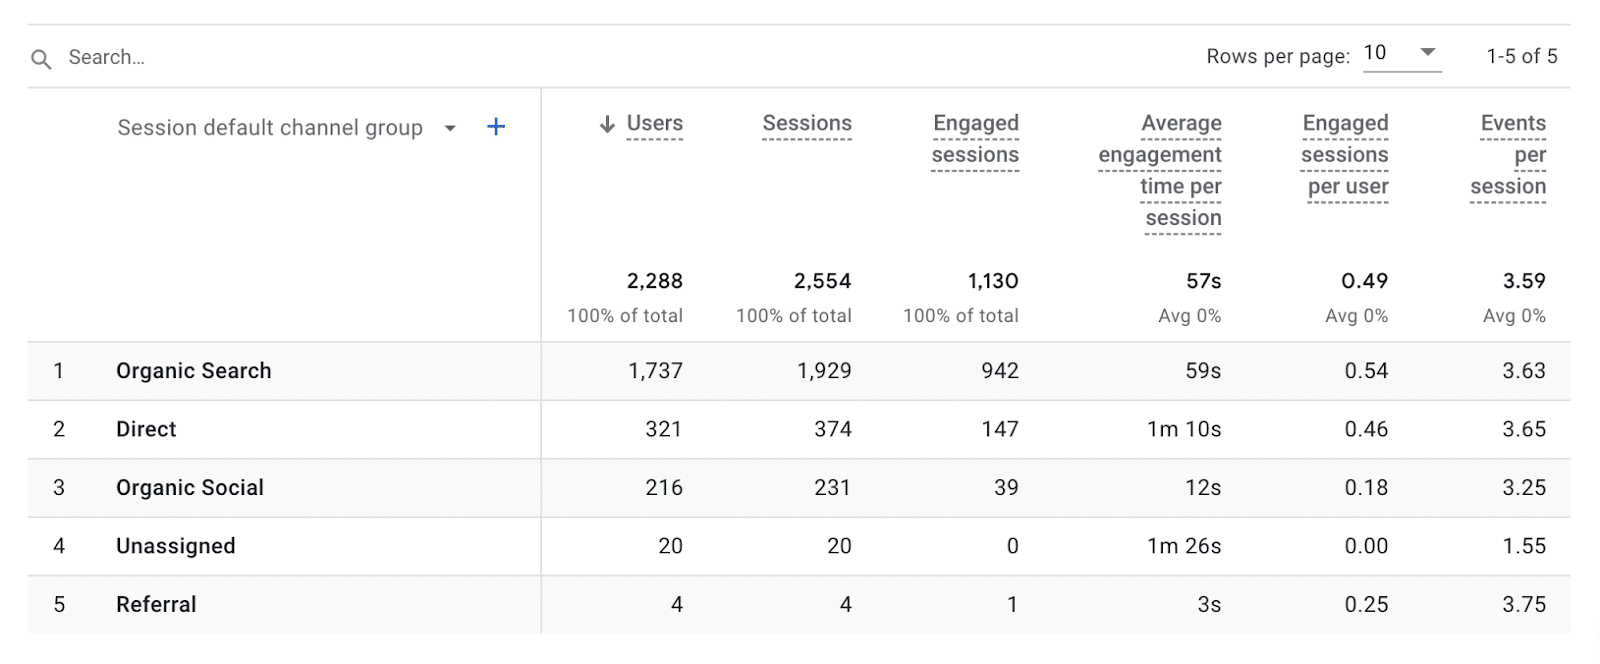This screenshot has height=664, width=1600.
Task: Click the value 10 in Rows per page
Action: pos(1377,52)
